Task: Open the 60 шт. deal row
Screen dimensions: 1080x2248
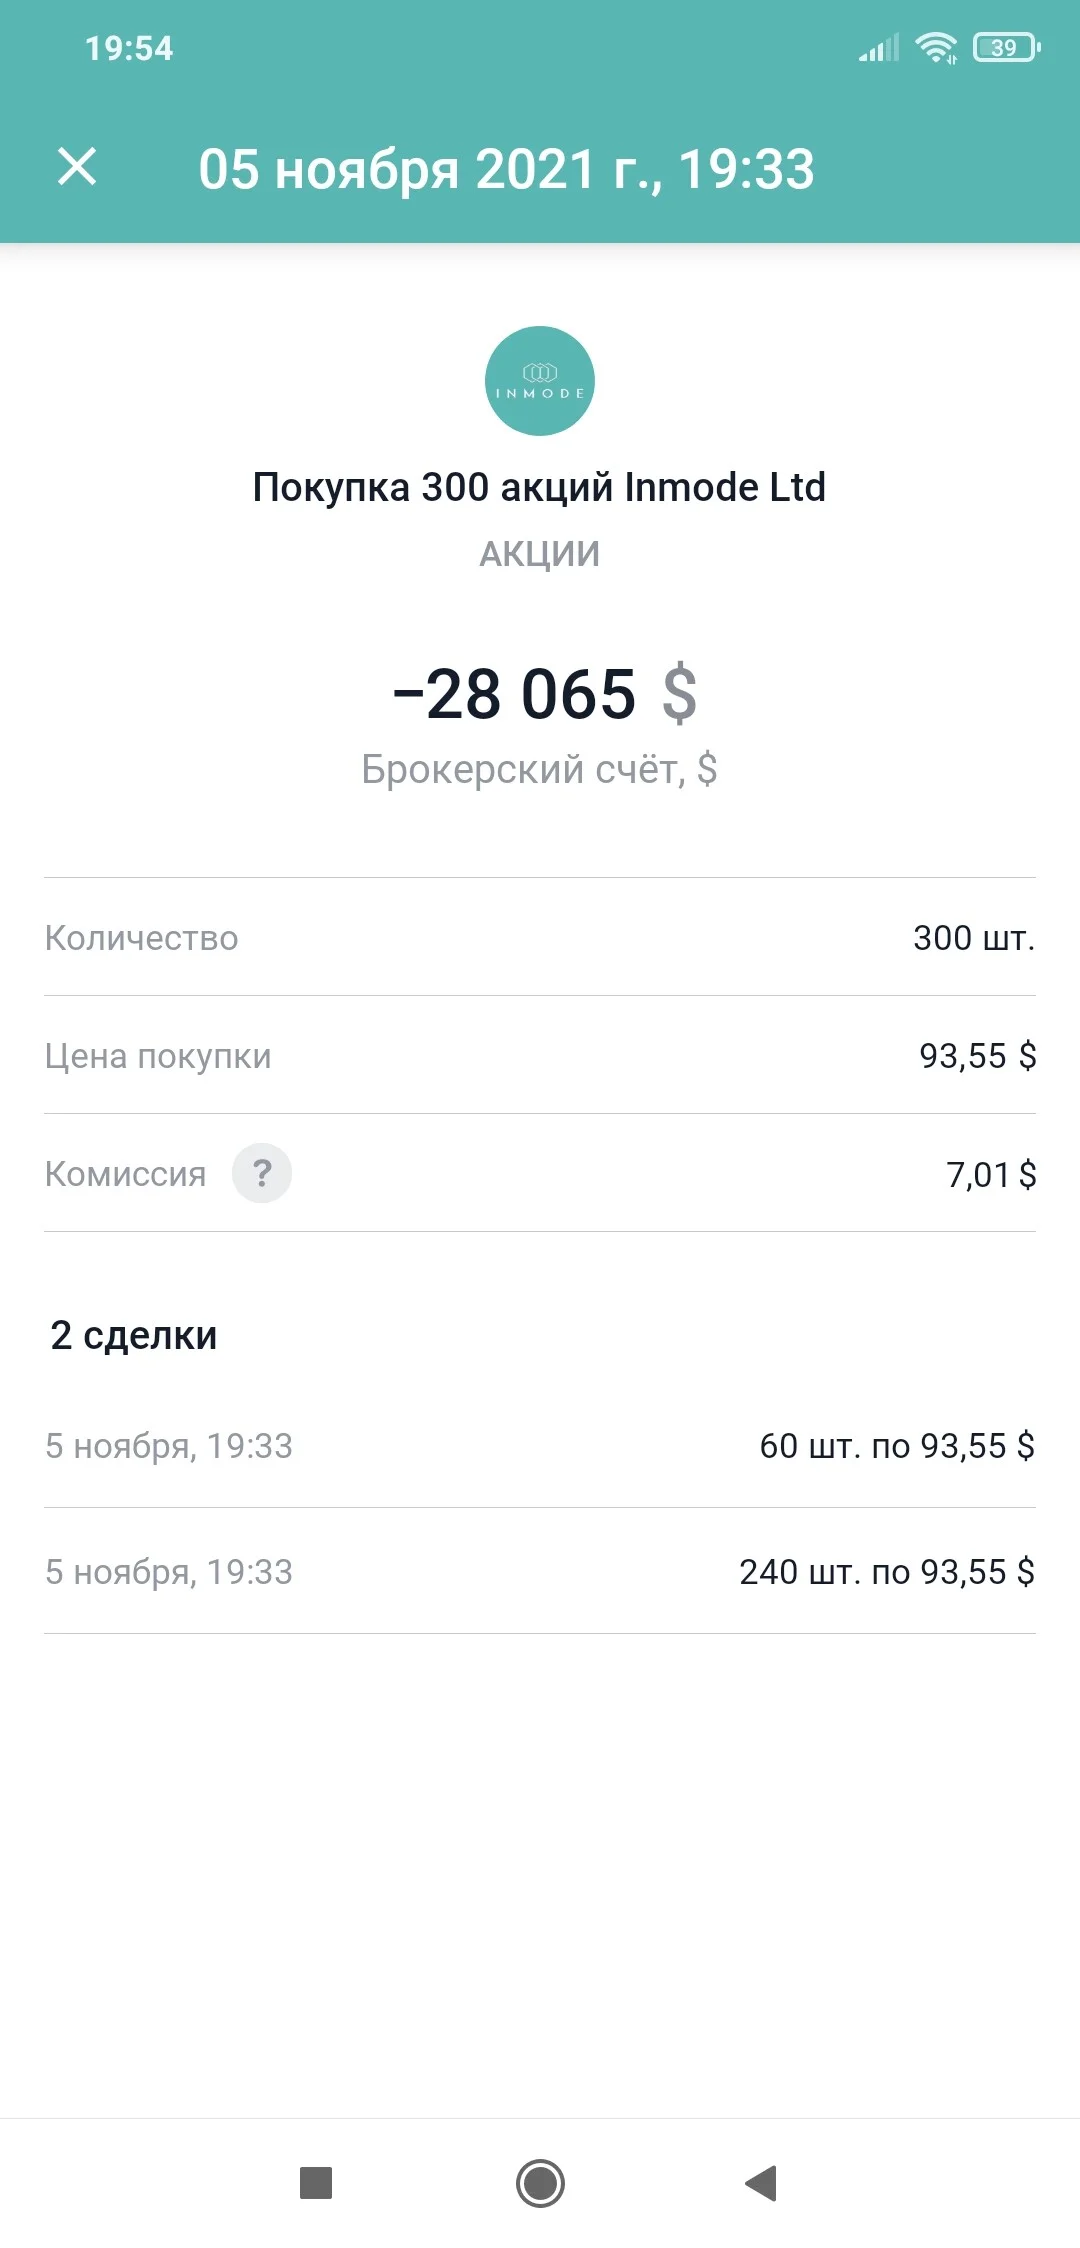Action: [540, 1445]
